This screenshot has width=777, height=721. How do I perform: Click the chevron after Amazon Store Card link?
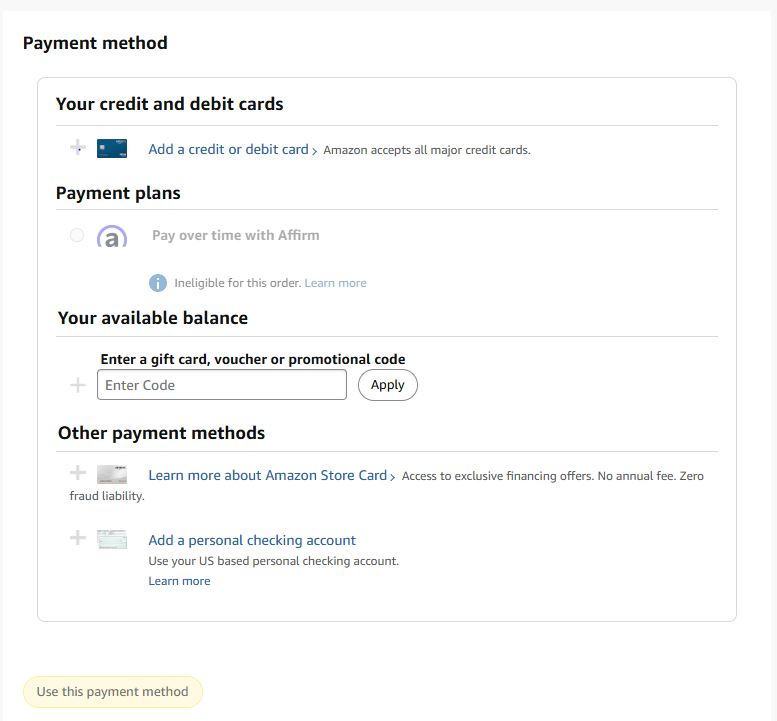pos(393,477)
